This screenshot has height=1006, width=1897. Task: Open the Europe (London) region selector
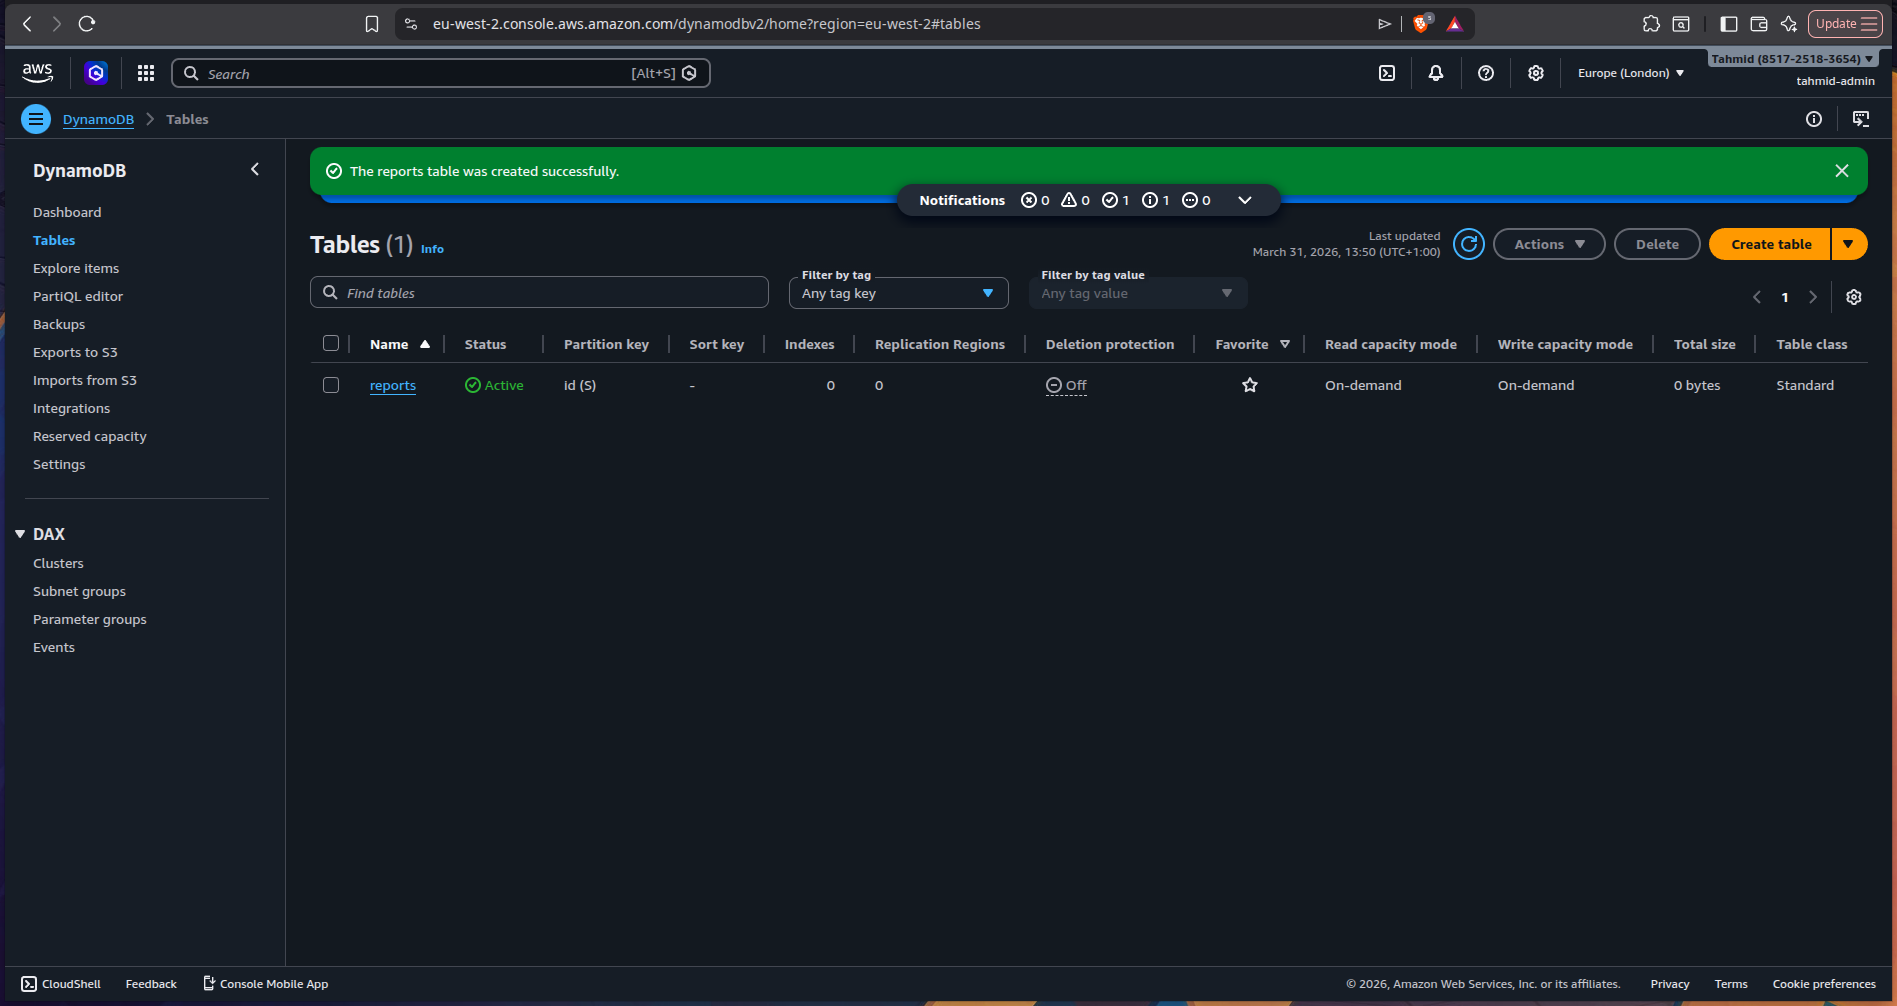click(x=1631, y=73)
